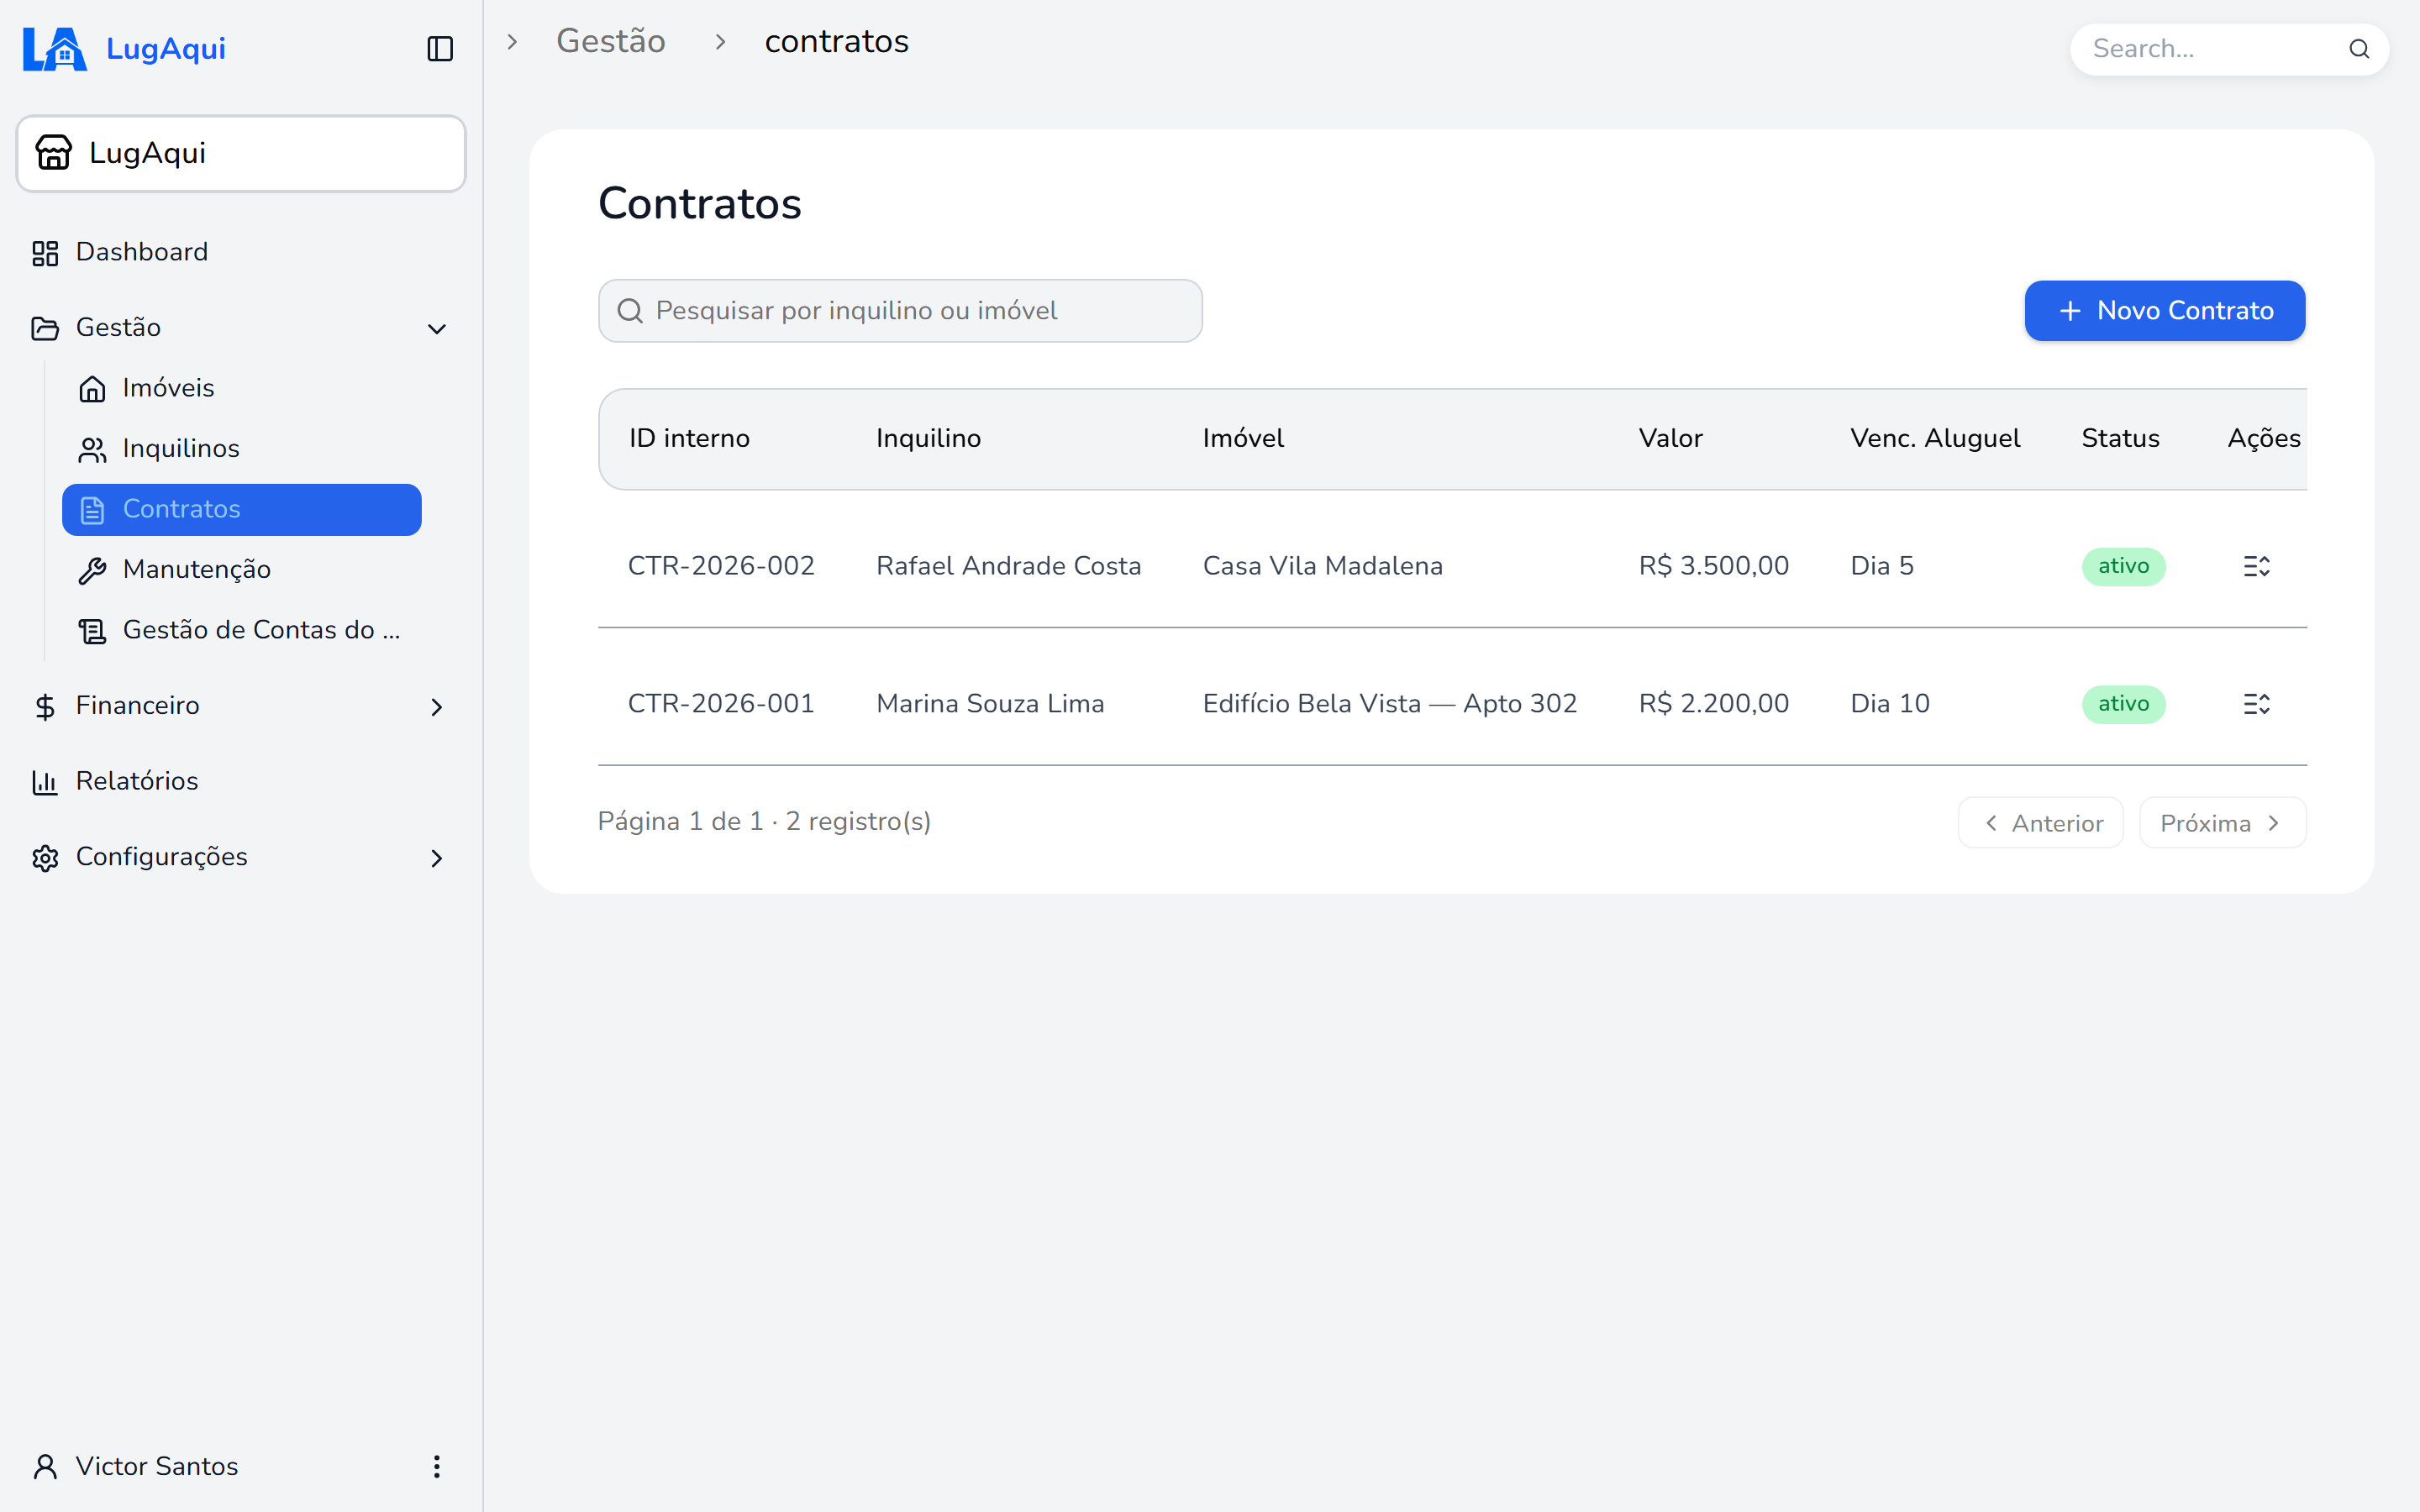Image resolution: width=2420 pixels, height=1512 pixels.
Task: Click the Inquilino column header
Action: coord(928,439)
